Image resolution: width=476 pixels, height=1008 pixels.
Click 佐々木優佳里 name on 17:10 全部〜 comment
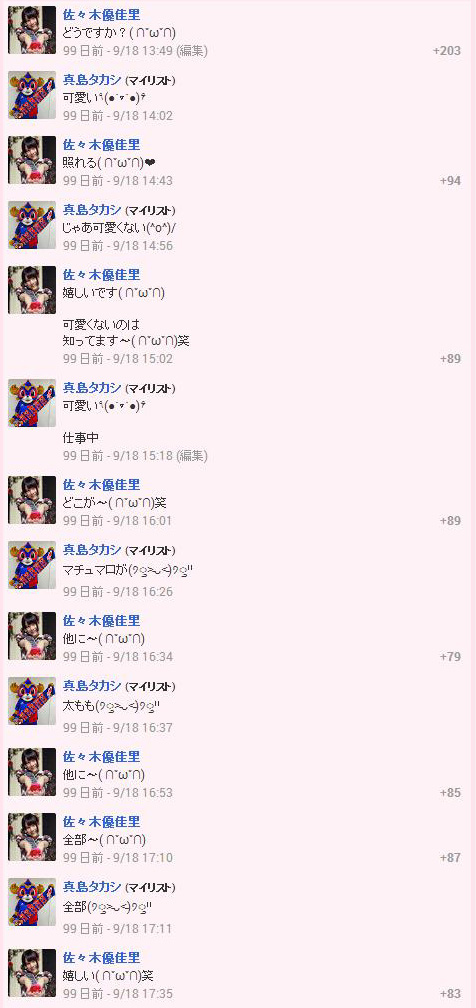(101, 822)
